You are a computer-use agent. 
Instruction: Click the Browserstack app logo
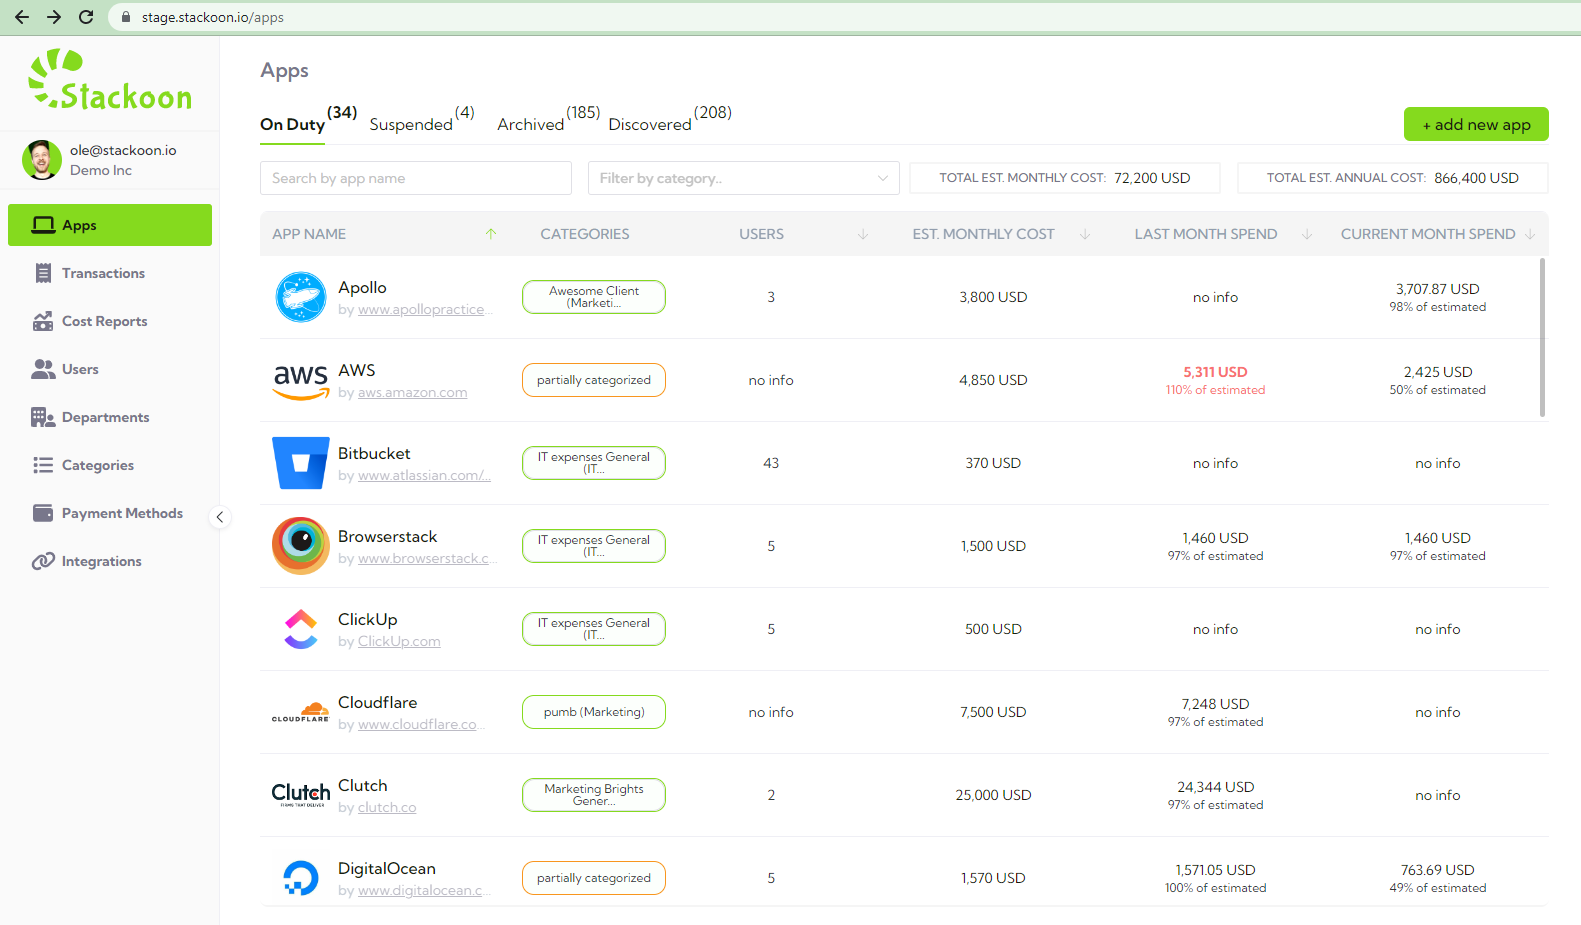(301, 546)
